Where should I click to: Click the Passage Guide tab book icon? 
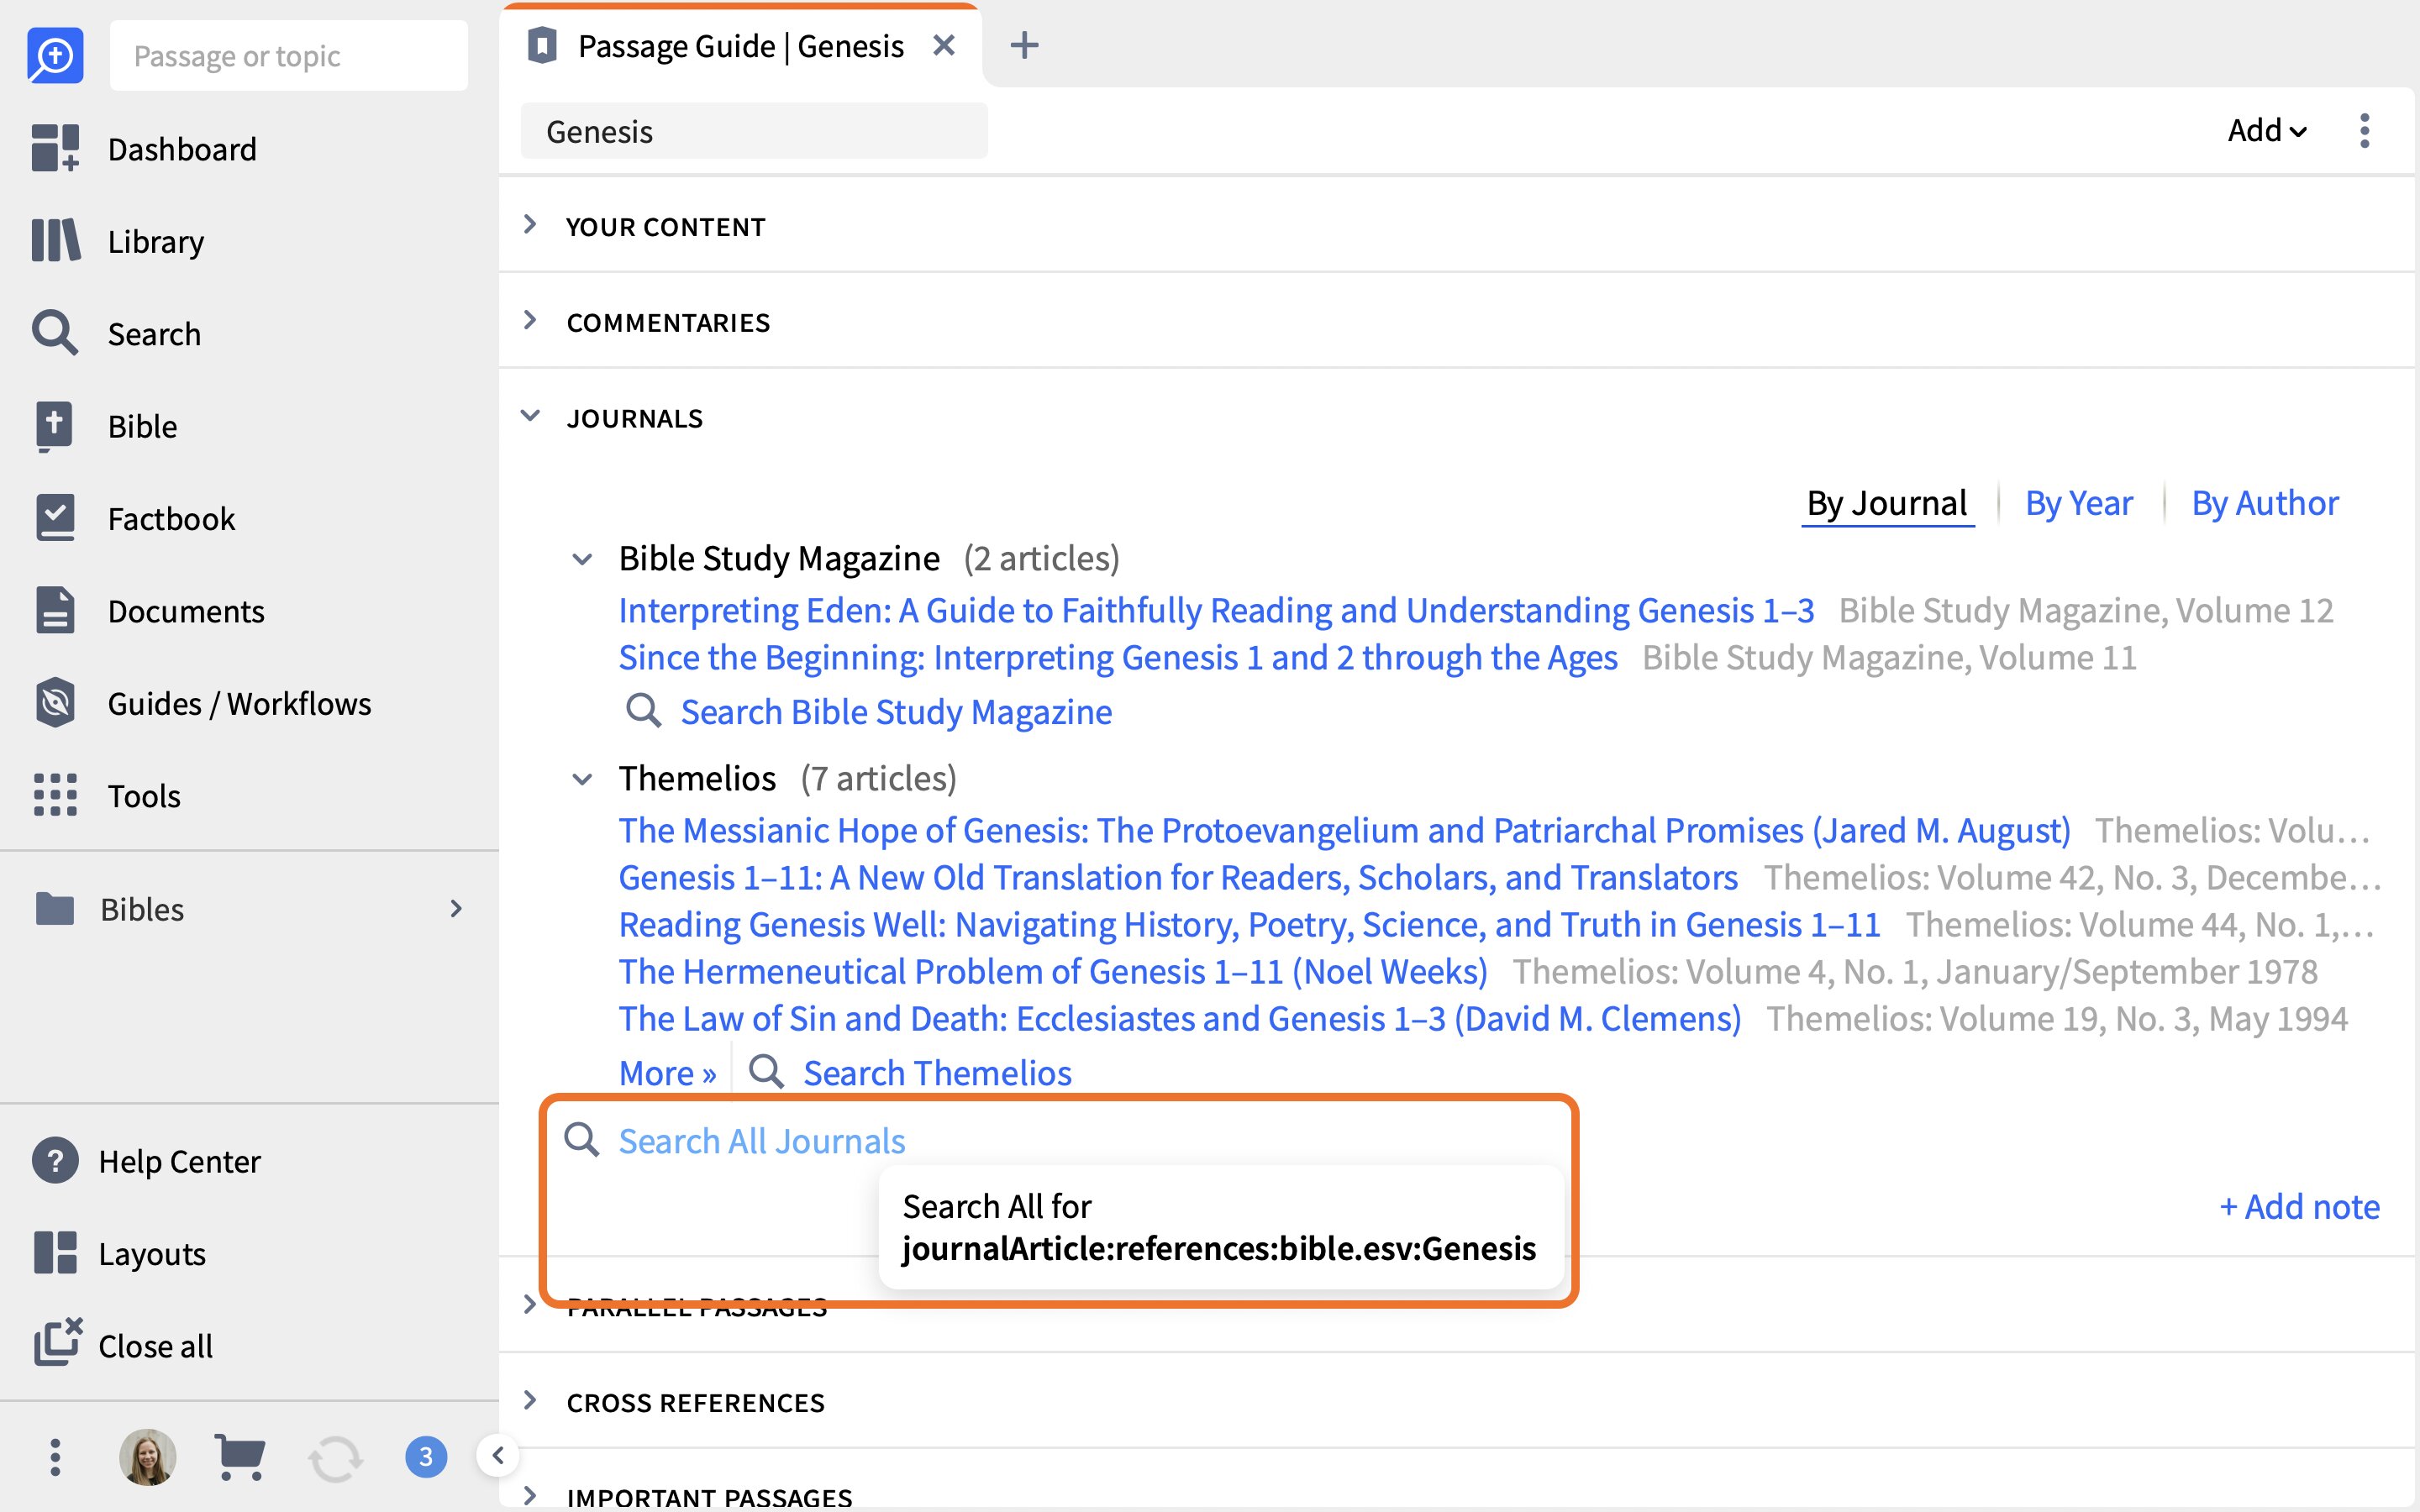point(541,45)
